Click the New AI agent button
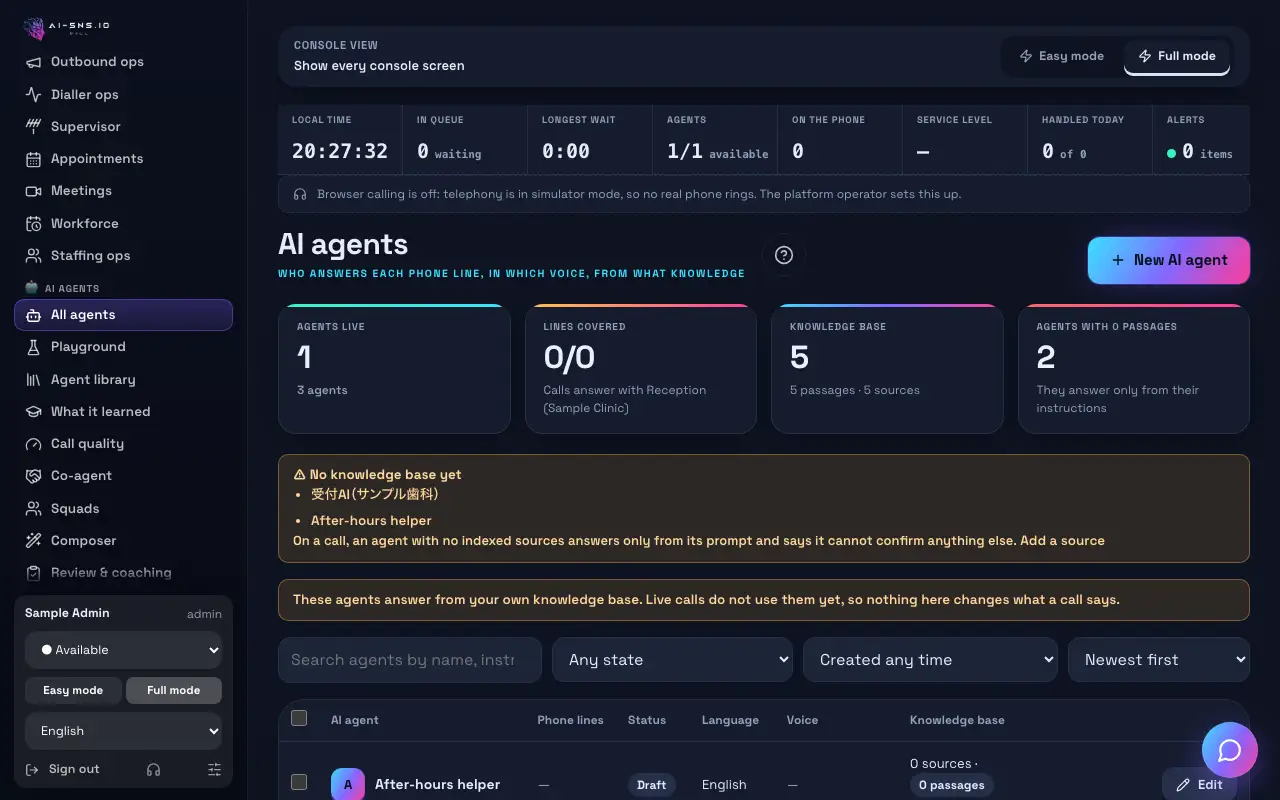This screenshot has width=1280, height=800. [1169, 260]
